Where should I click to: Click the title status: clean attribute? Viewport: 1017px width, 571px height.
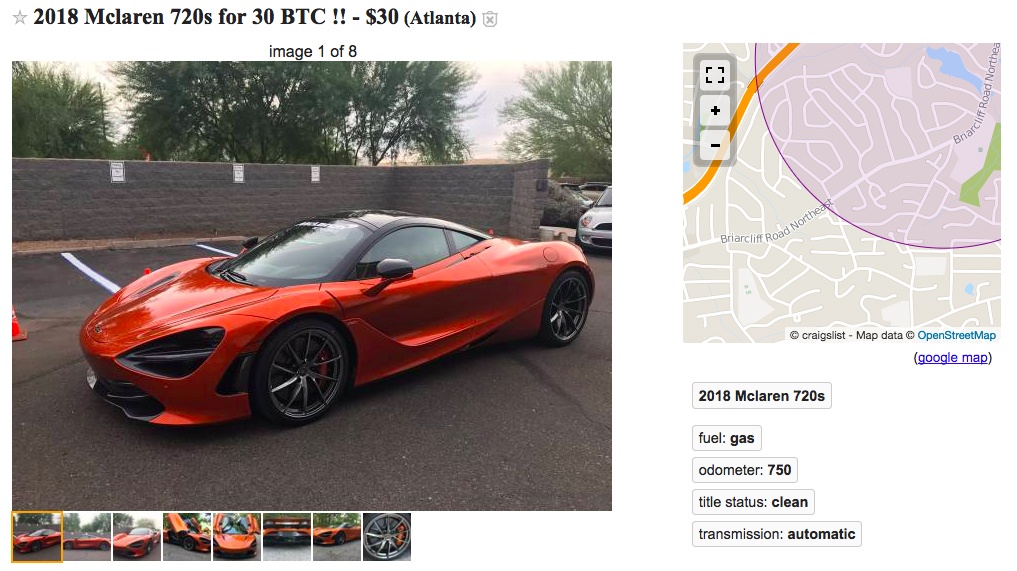[x=753, y=502]
